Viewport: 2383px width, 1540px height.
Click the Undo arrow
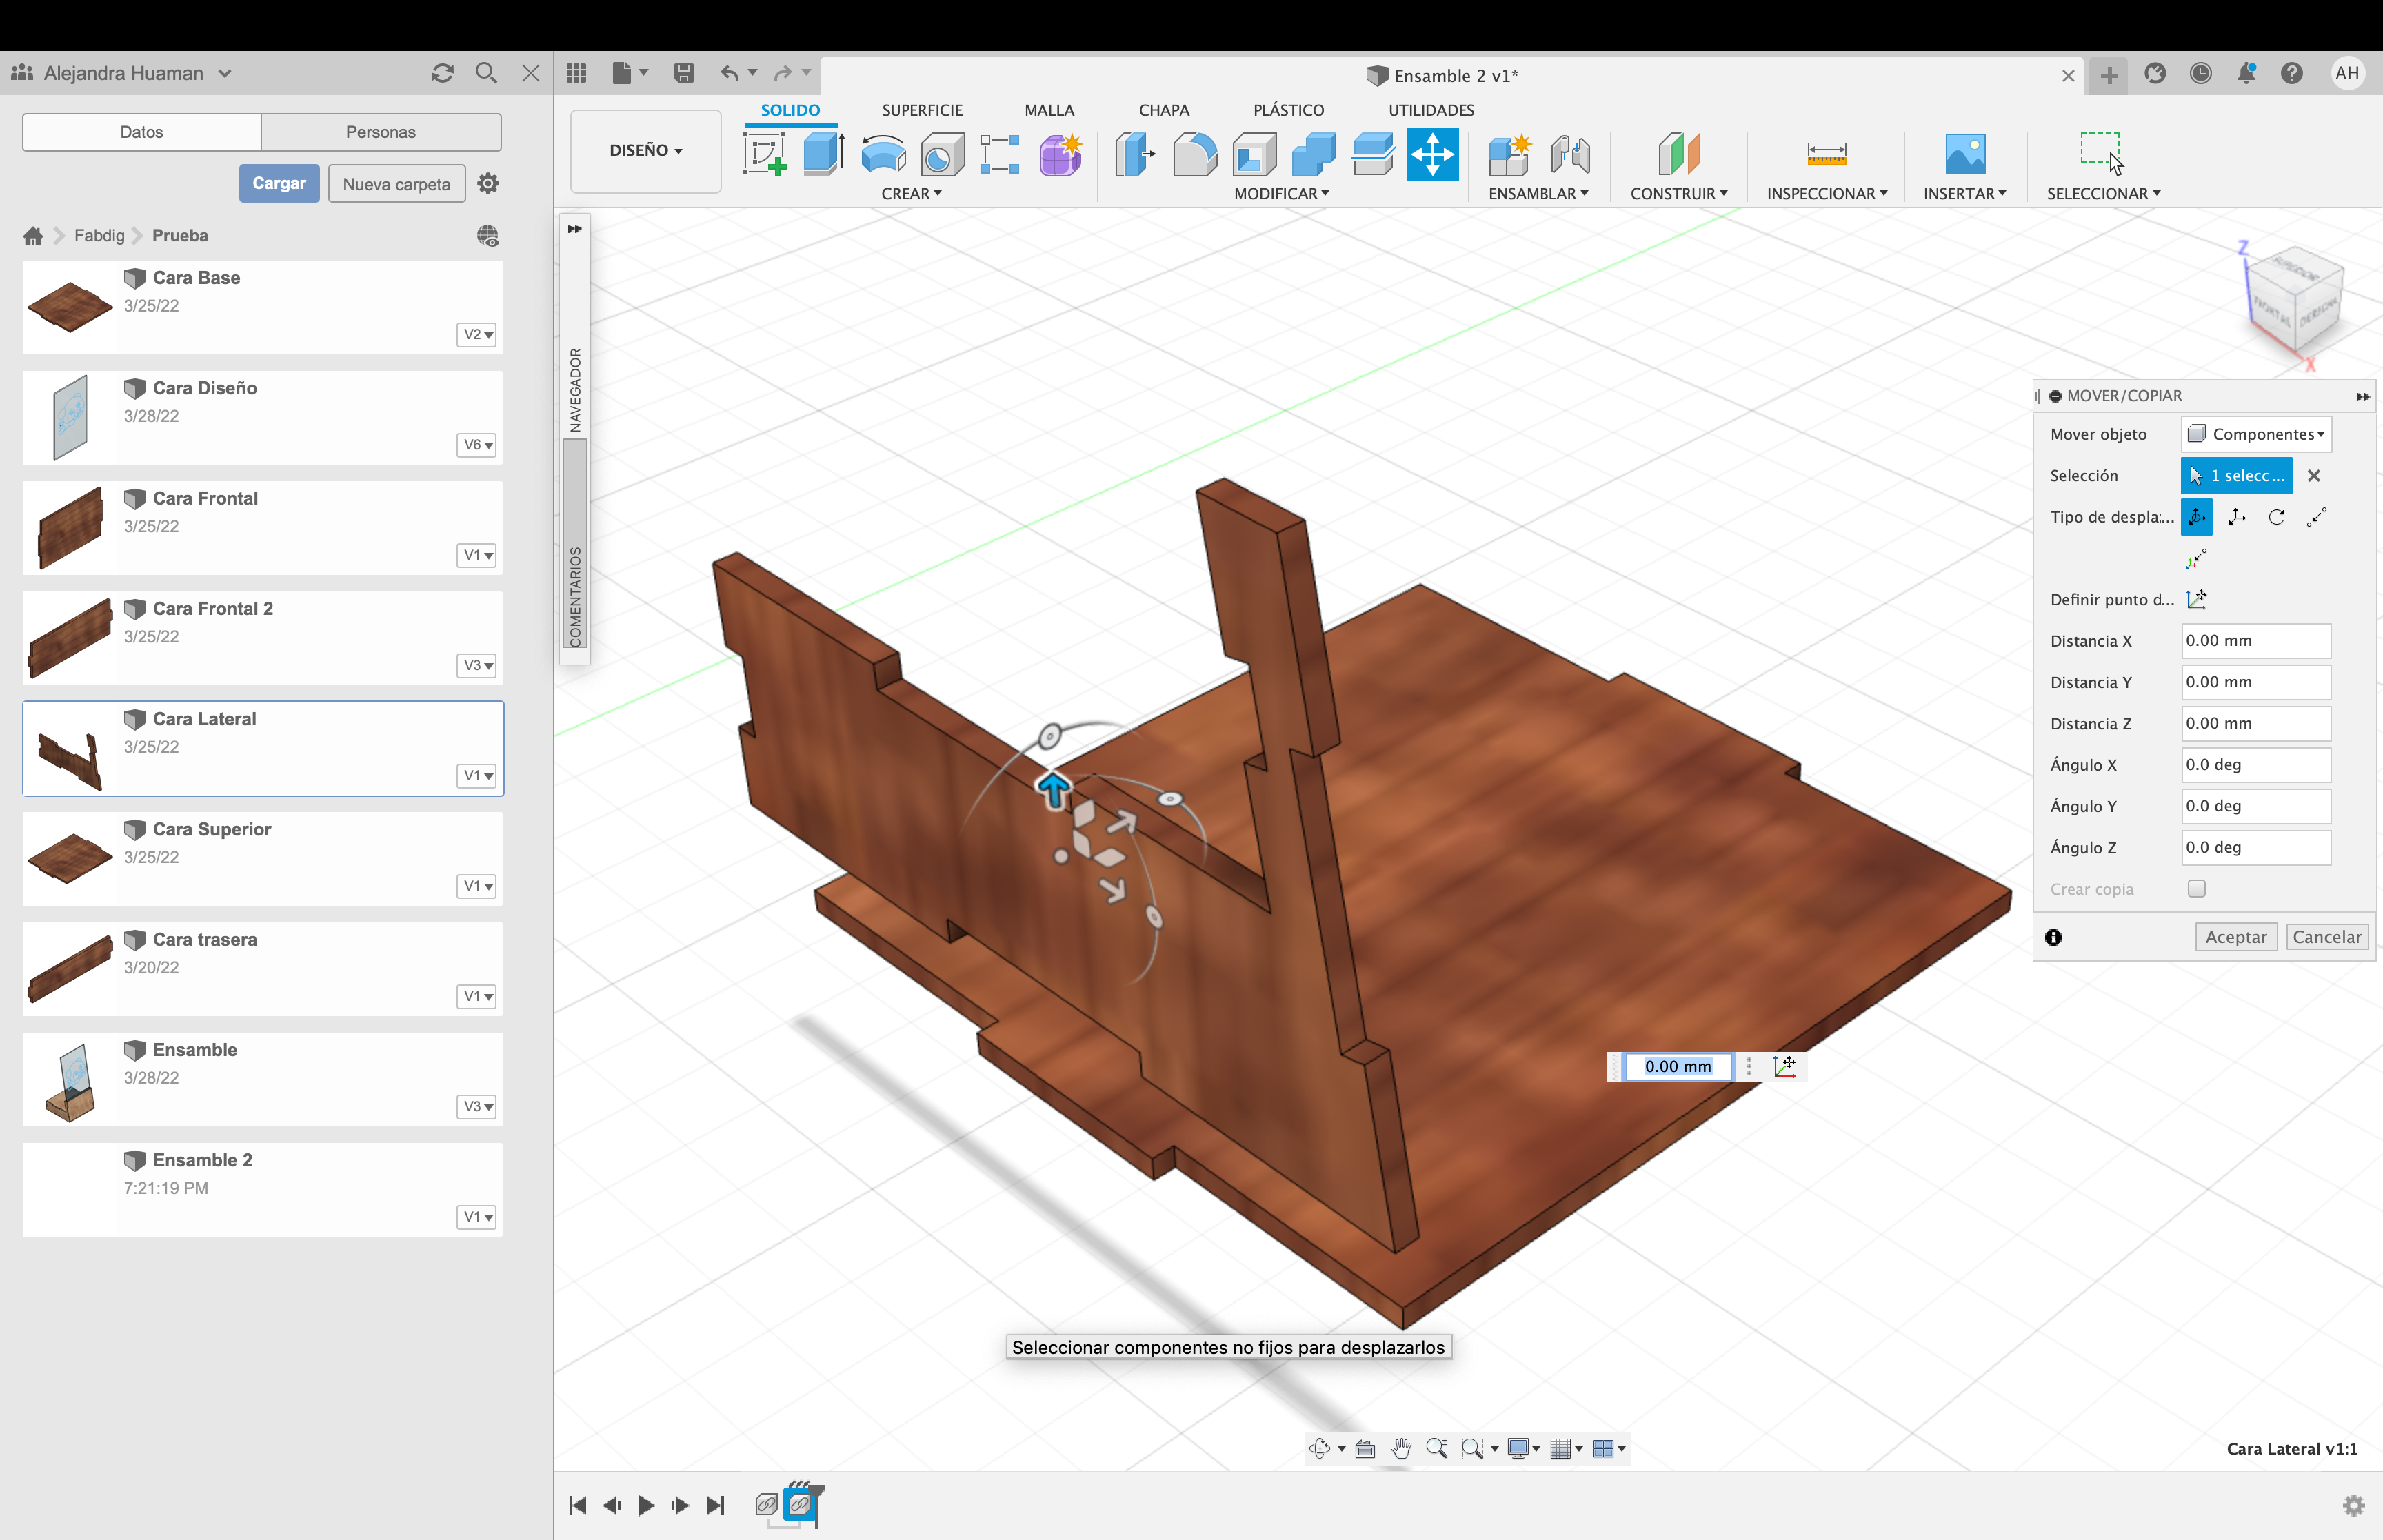pos(730,73)
